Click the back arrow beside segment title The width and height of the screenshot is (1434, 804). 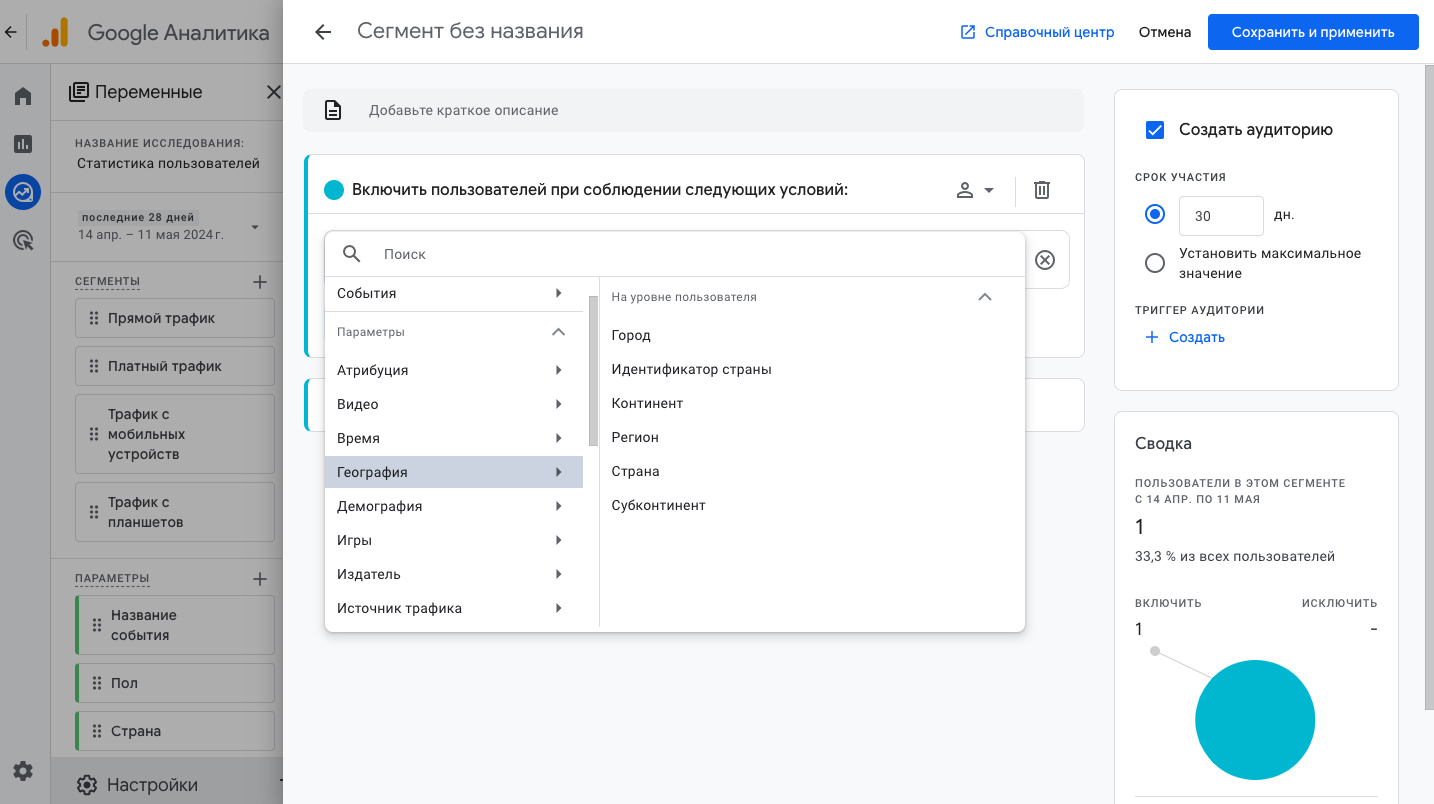coord(322,32)
